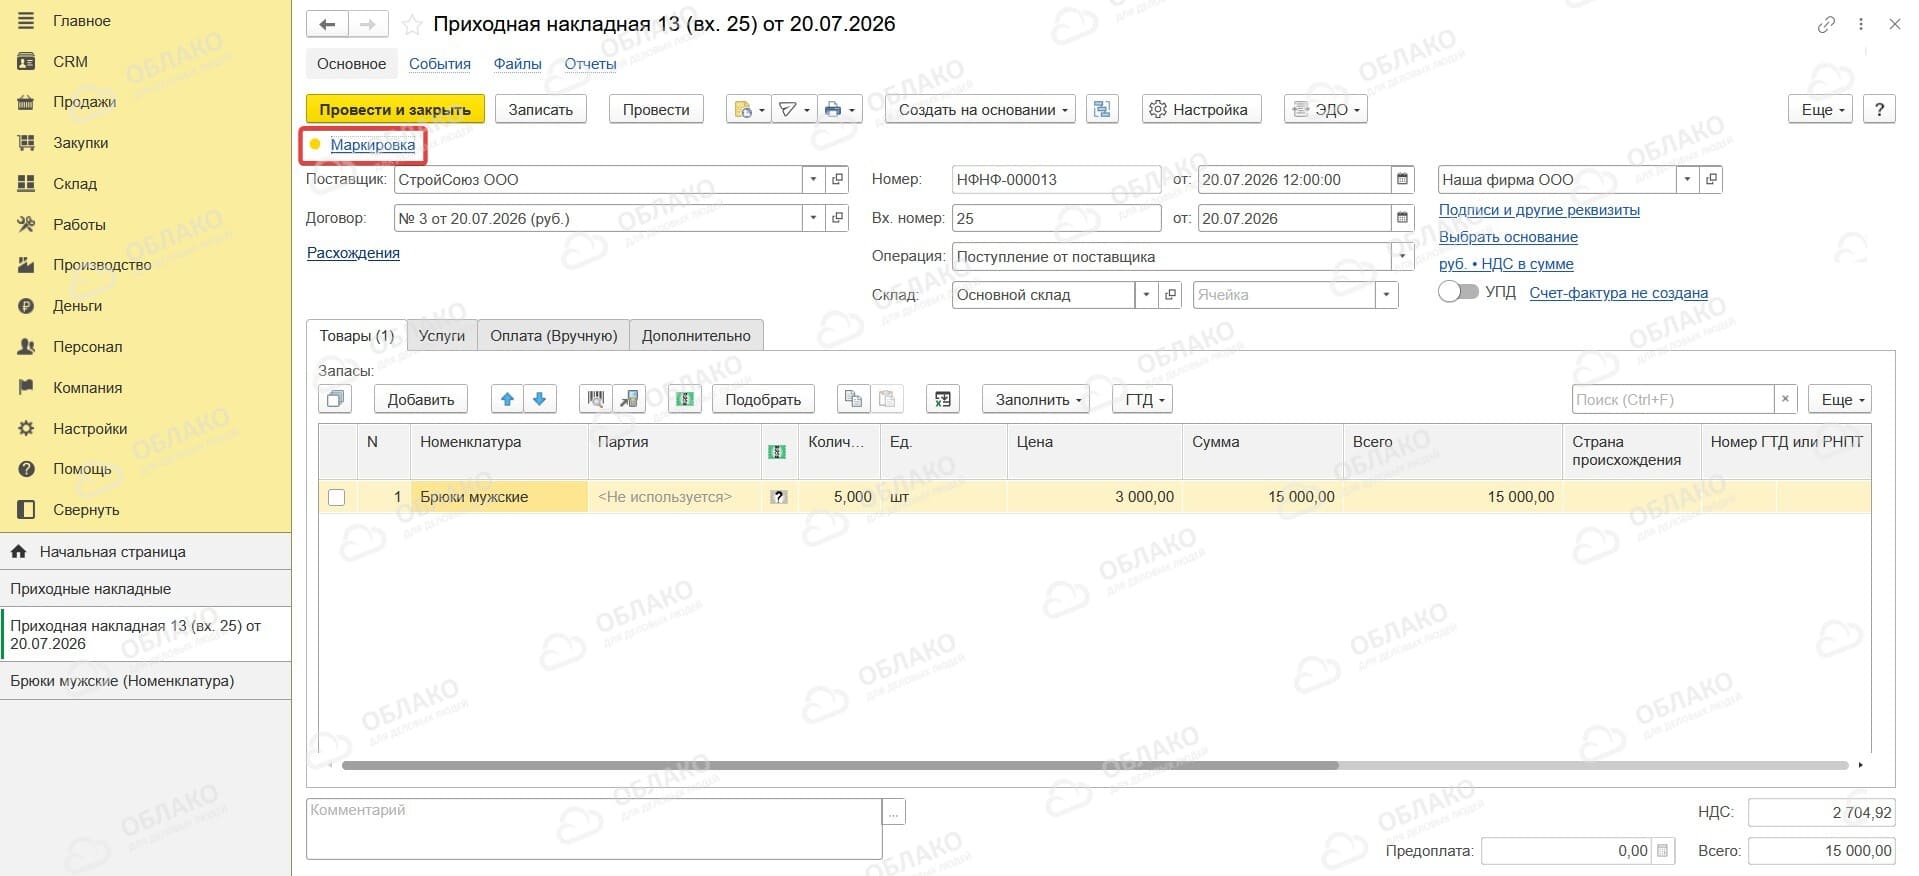Clear table search with the x button
1919x876 pixels.
tap(1785, 399)
